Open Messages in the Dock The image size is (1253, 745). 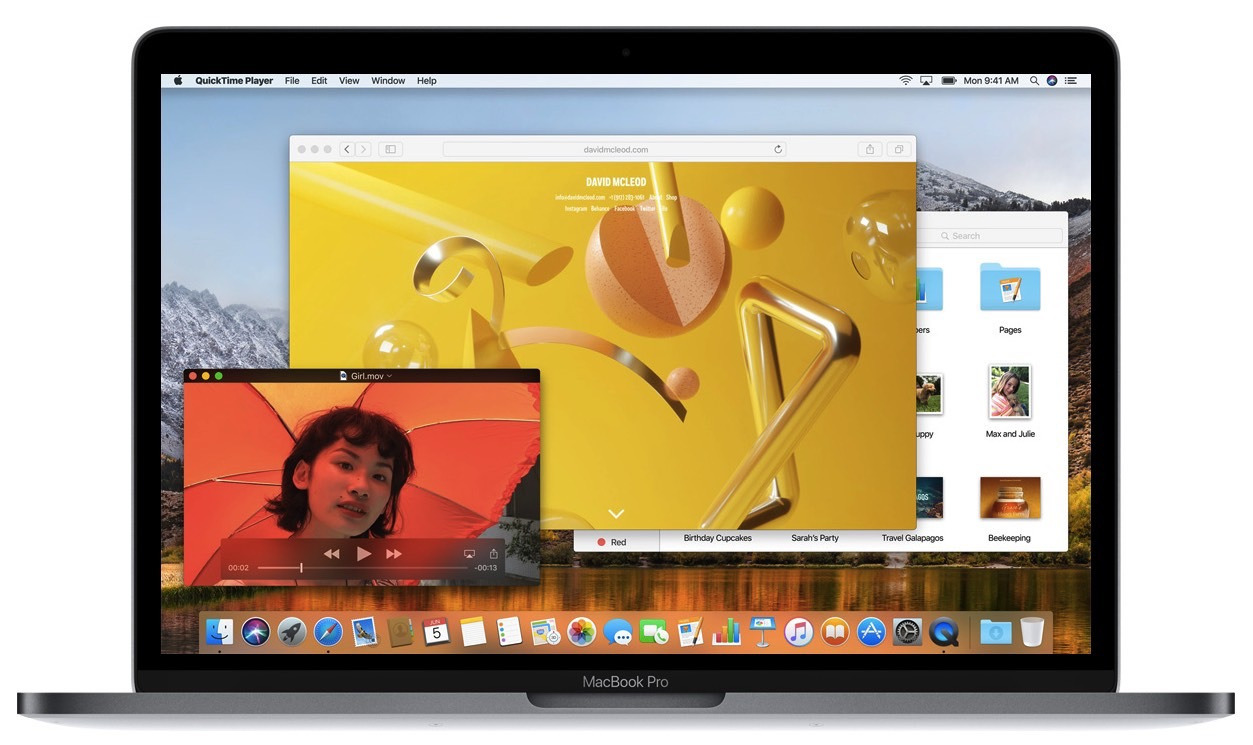point(618,632)
